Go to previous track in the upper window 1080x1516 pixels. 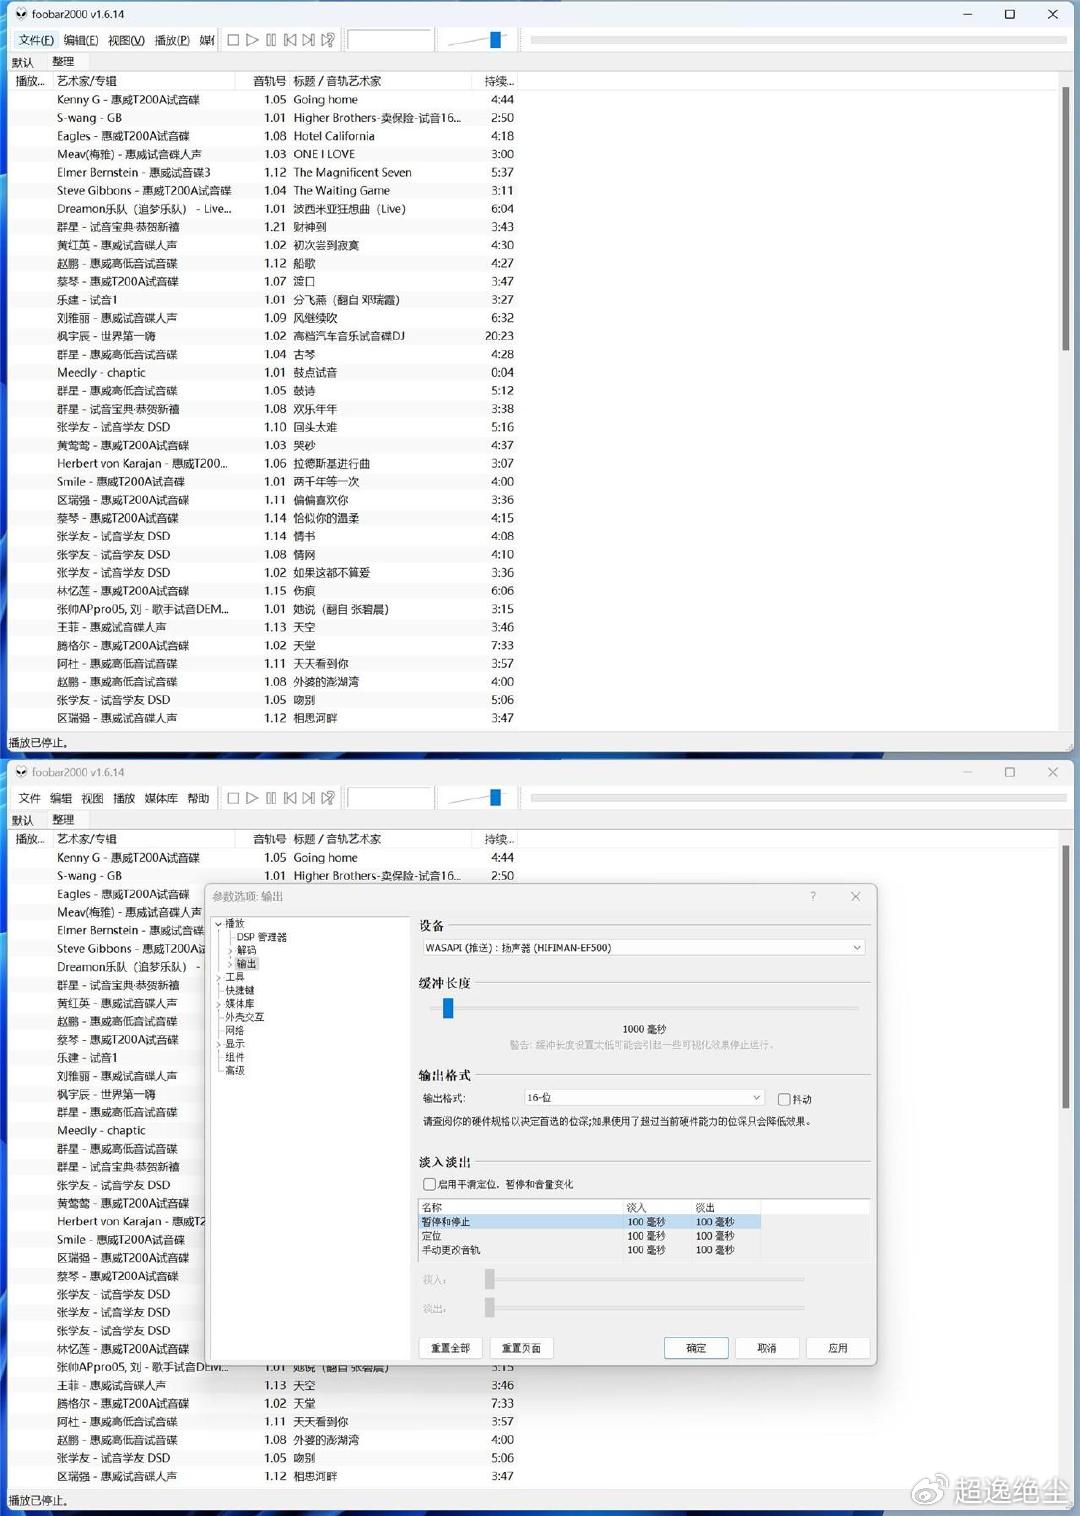290,40
